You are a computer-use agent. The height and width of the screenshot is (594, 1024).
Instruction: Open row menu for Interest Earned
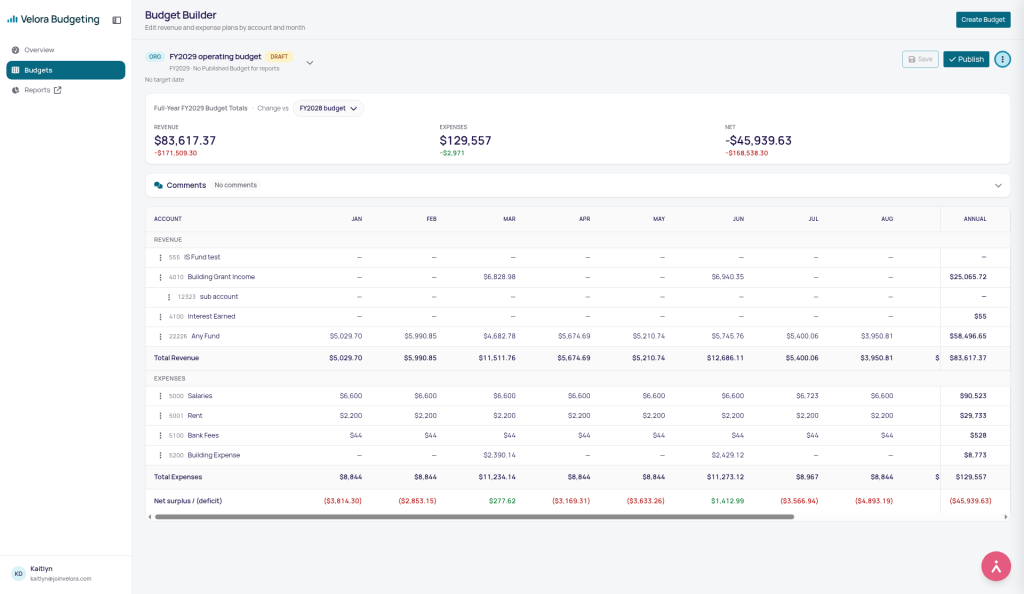click(161, 317)
